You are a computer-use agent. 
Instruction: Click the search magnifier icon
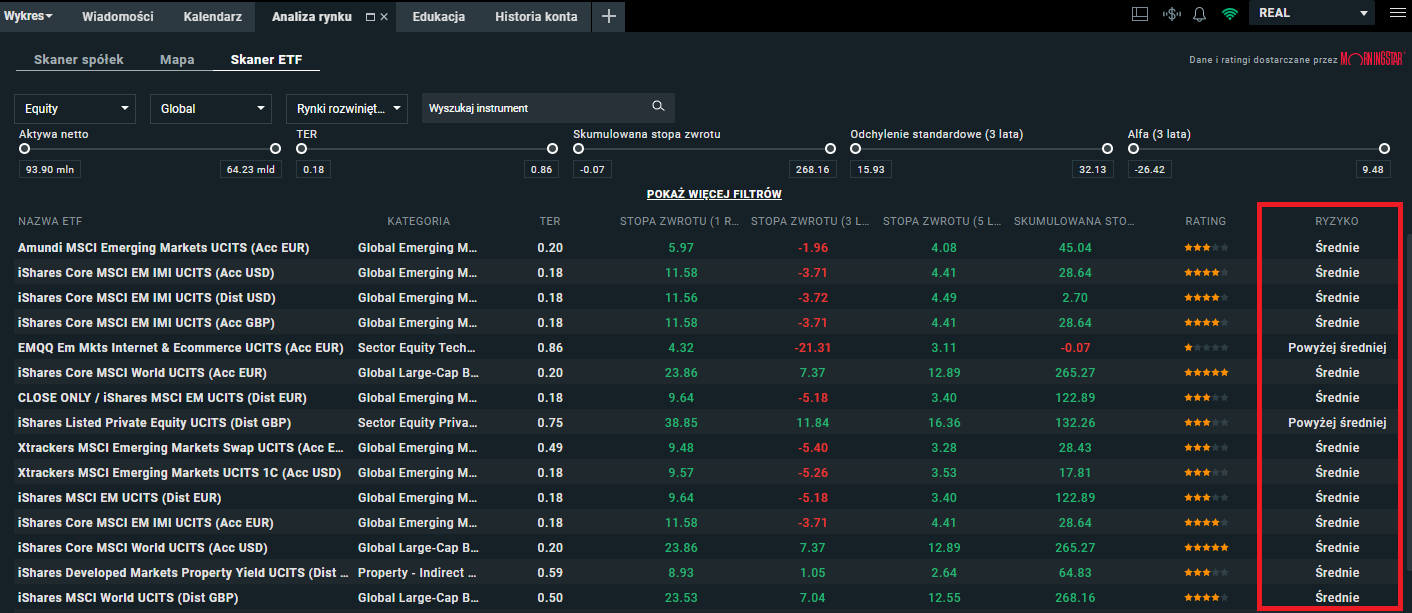658,106
